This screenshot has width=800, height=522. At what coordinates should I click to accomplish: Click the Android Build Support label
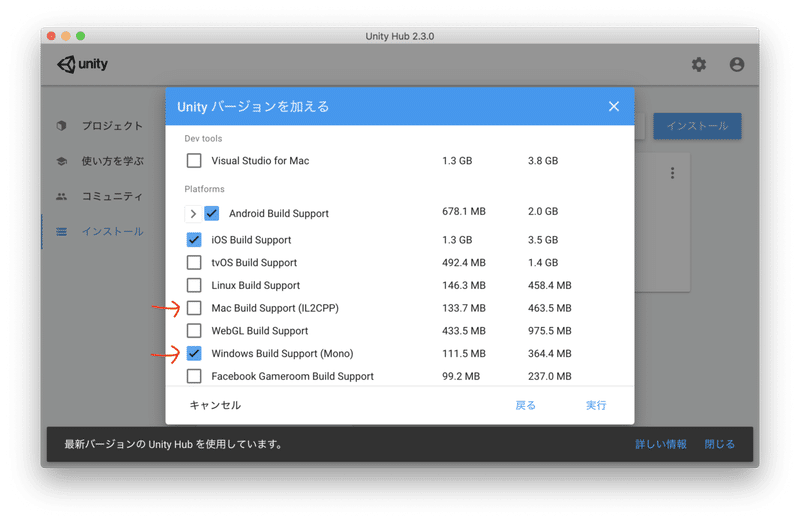[279, 213]
